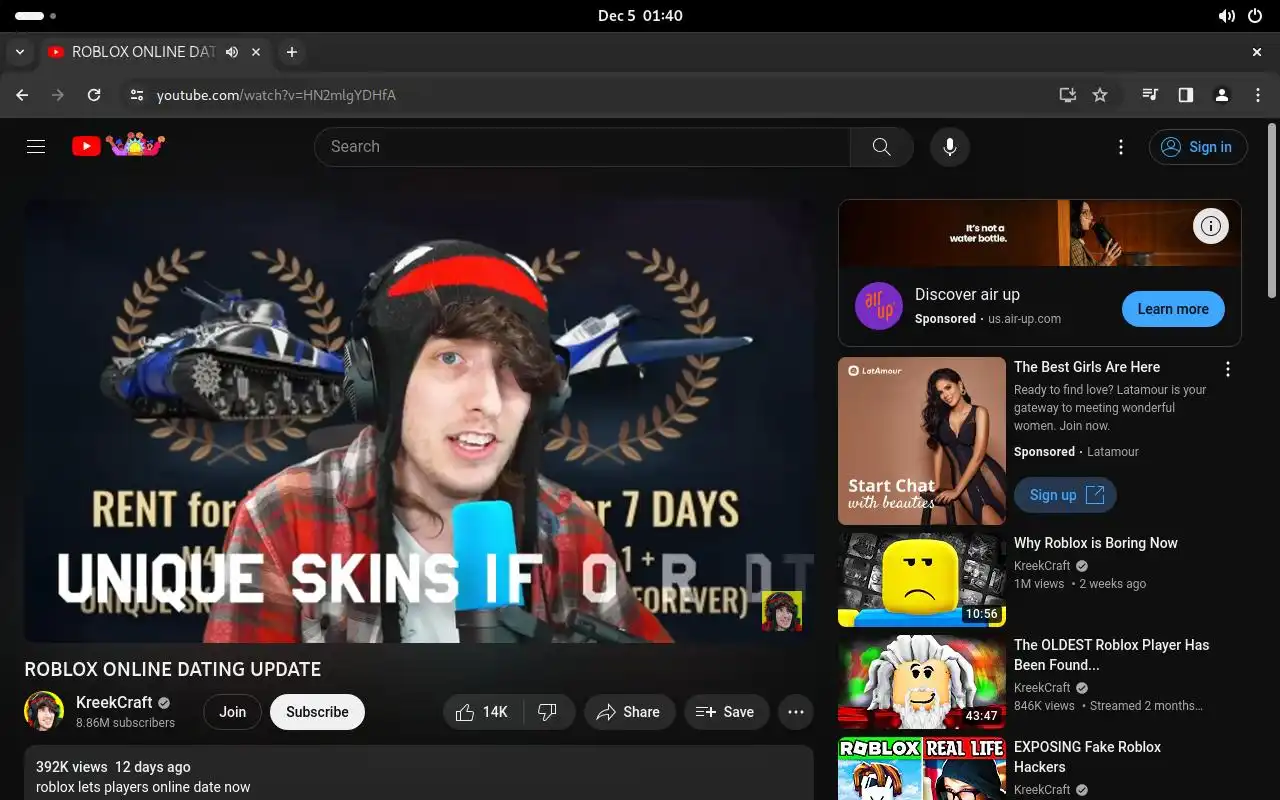The height and width of the screenshot is (800, 1280).
Task: Open the clock Dec 5 01:40
Action: (x=640, y=16)
